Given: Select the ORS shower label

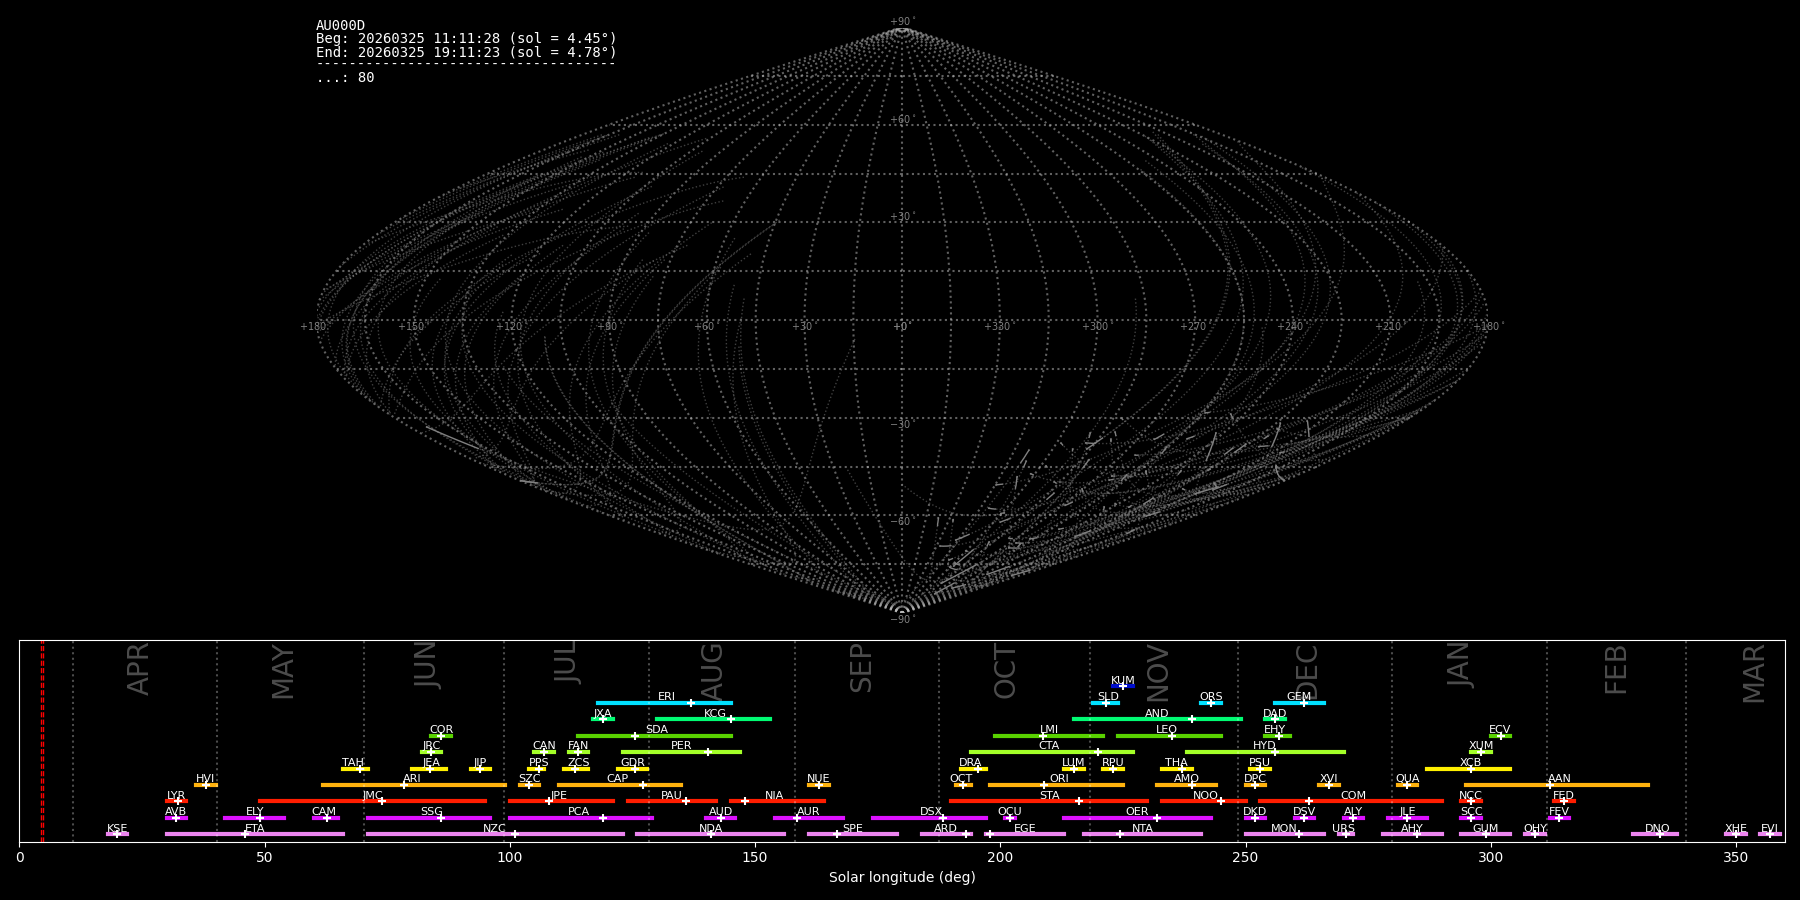Looking at the screenshot, I should click(x=1211, y=697).
